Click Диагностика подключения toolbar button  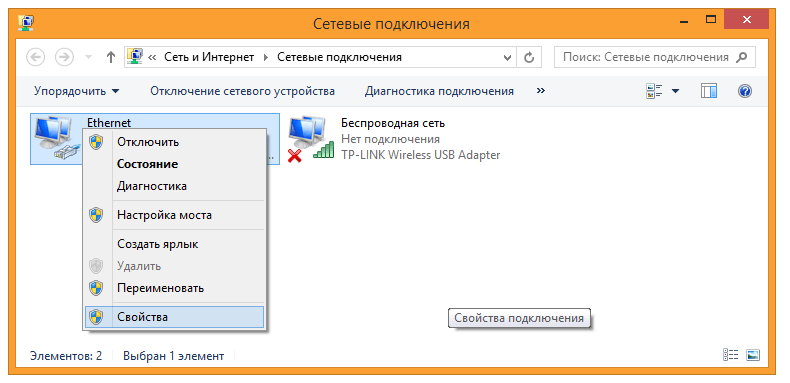point(439,91)
